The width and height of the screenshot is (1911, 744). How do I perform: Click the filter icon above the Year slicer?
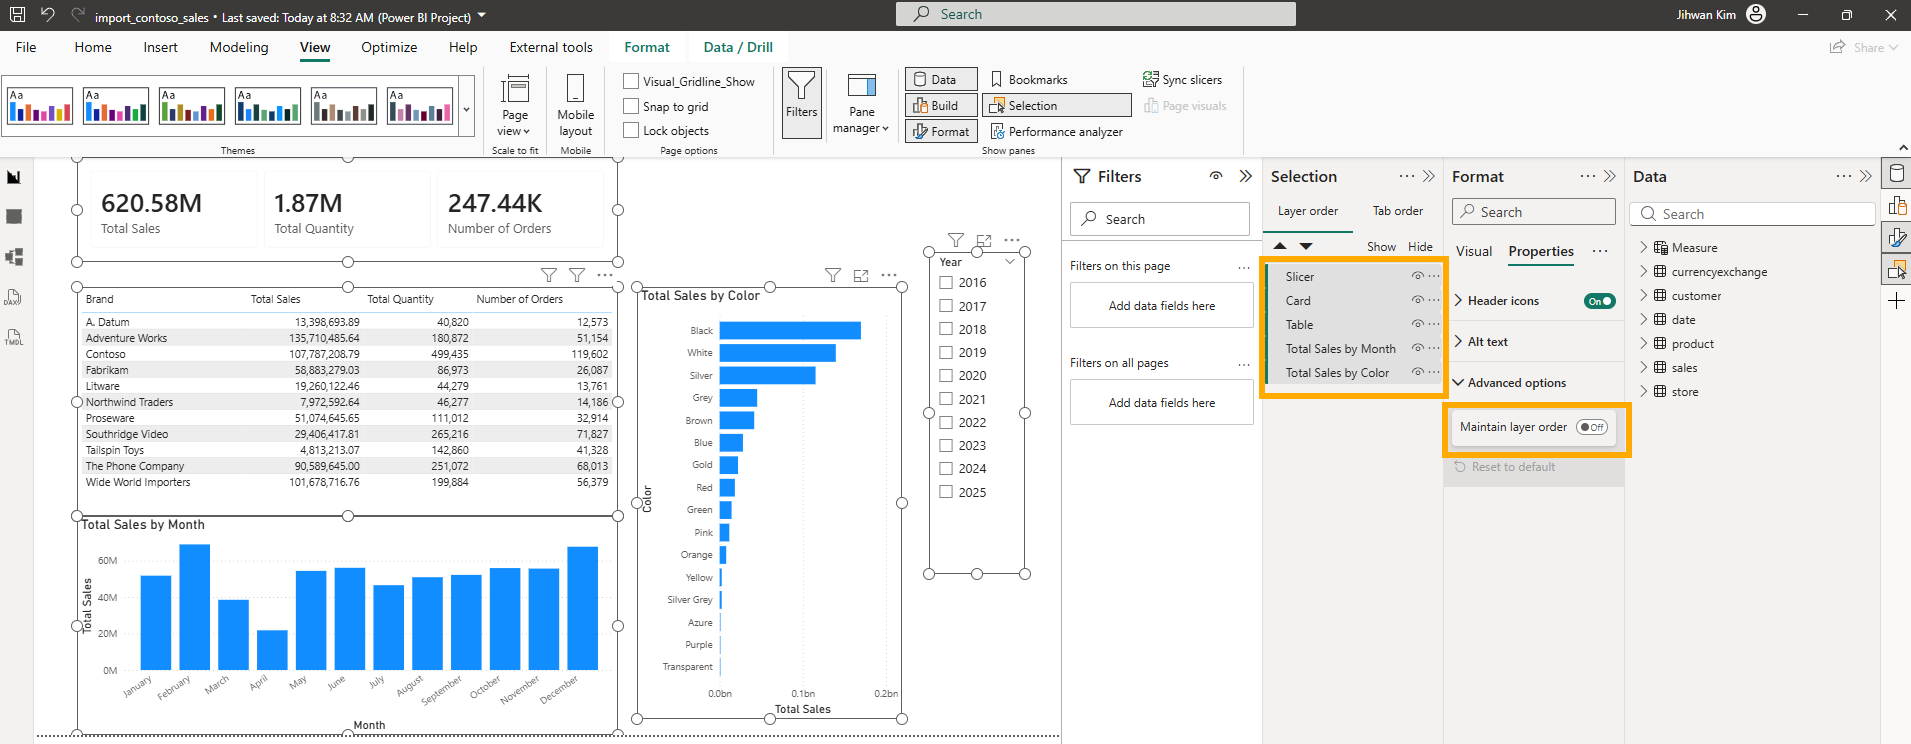pos(956,240)
